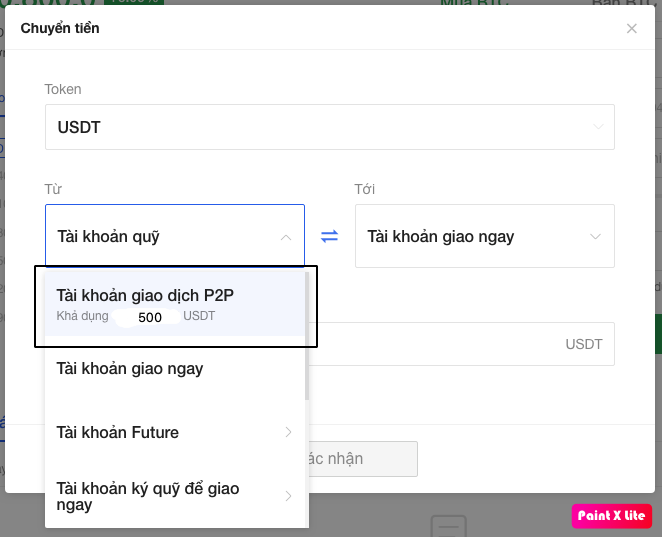662x537 pixels.
Task: Click the chevron arrow beside Tài khoản Future
Action: [288, 432]
